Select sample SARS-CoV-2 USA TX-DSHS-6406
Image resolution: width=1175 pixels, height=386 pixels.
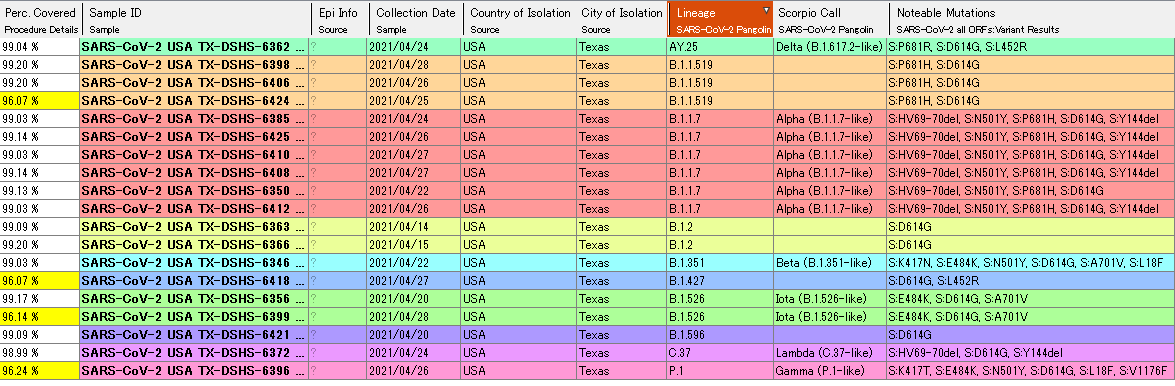point(193,82)
